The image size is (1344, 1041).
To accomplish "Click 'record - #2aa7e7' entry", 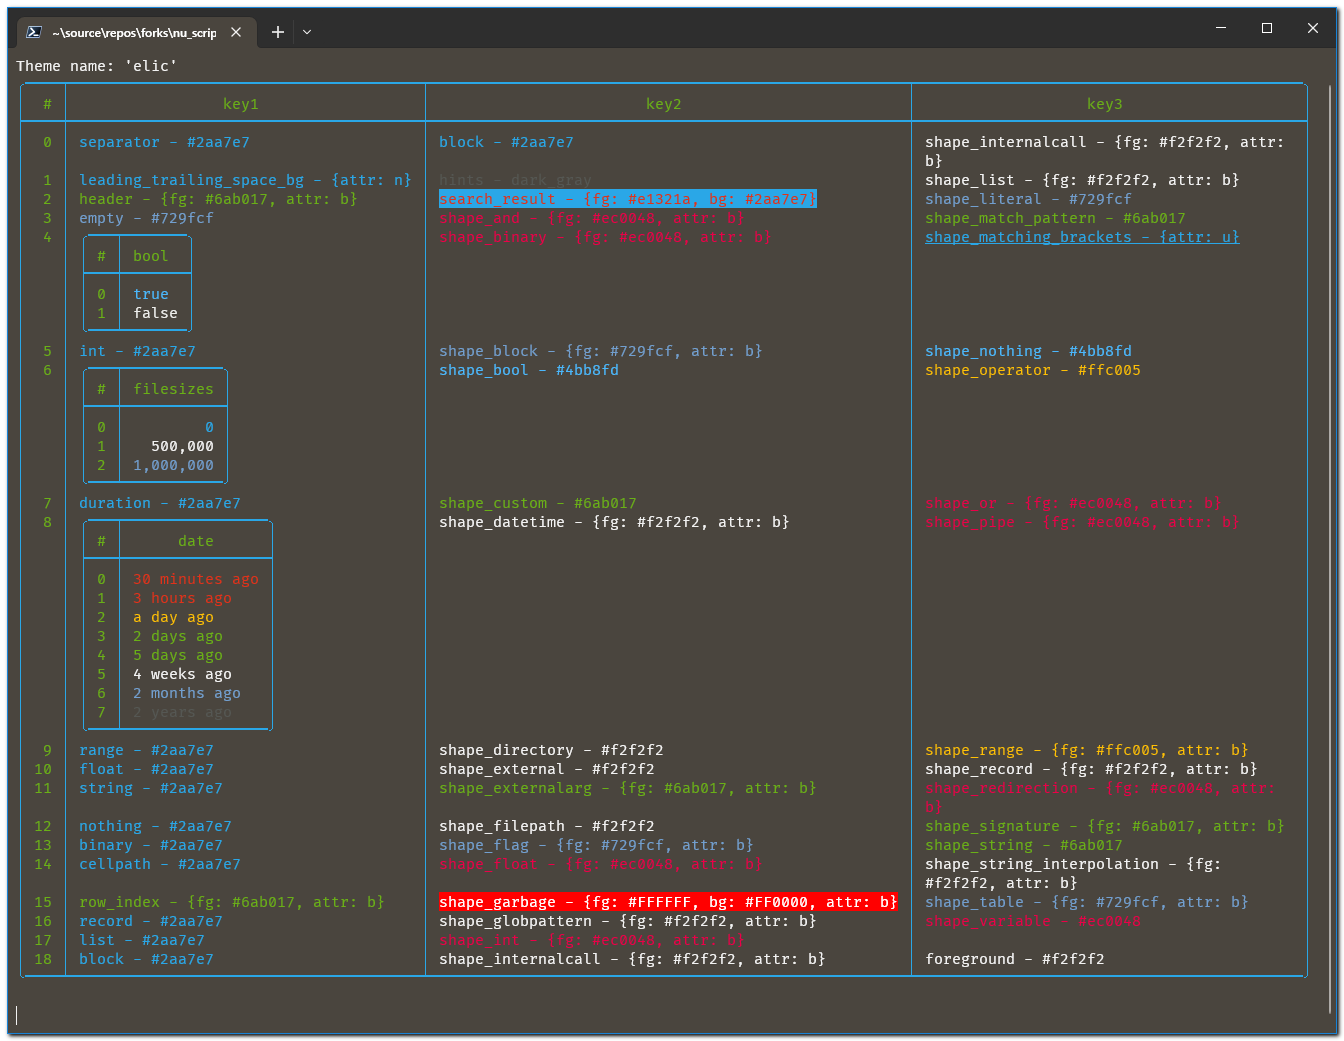I will [151, 921].
